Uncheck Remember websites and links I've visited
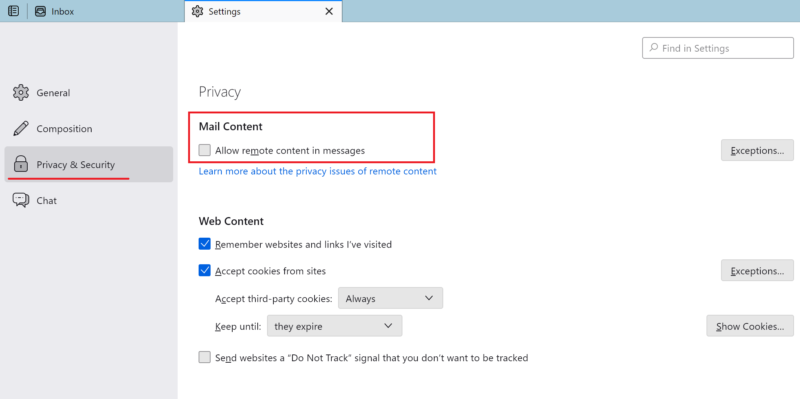Image resolution: width=800 pixels, height=399 pixels. (x=205, y=244)
